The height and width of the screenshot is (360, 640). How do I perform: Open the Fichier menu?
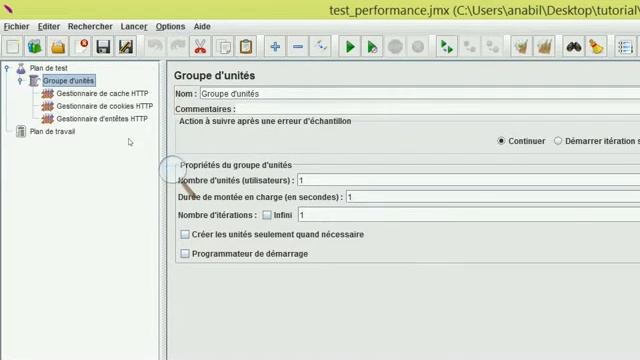click(16, 27)
